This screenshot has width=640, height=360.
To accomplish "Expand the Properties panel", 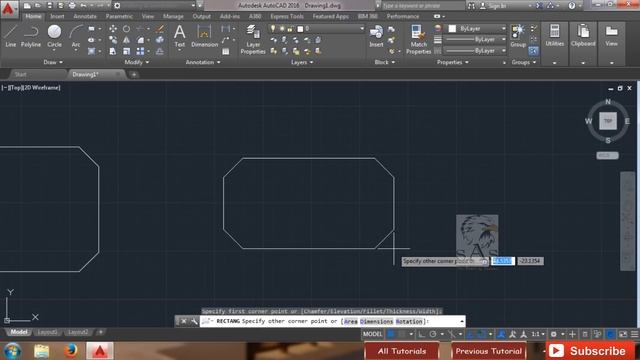I will [453, 62].
